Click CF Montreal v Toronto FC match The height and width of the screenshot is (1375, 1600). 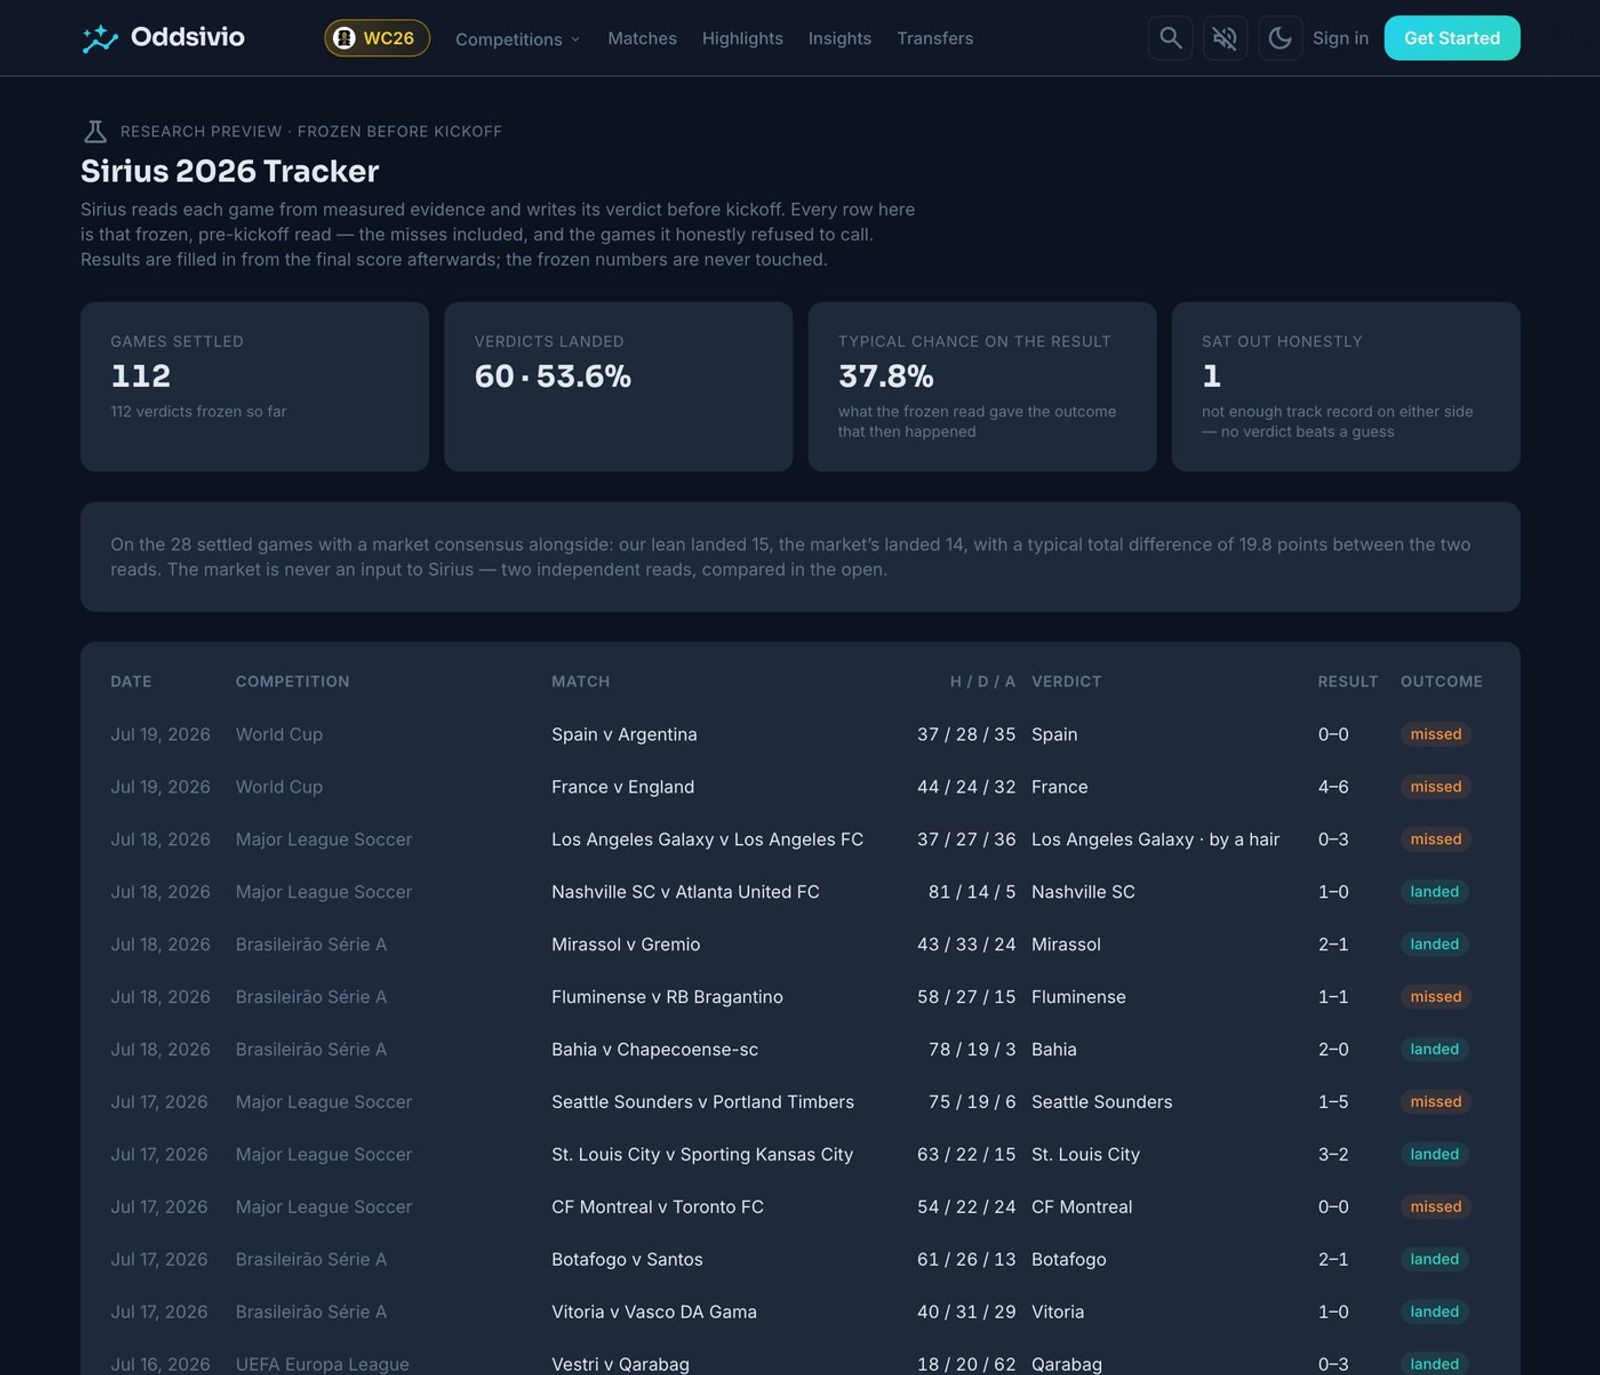click(x=657, y=1207)
